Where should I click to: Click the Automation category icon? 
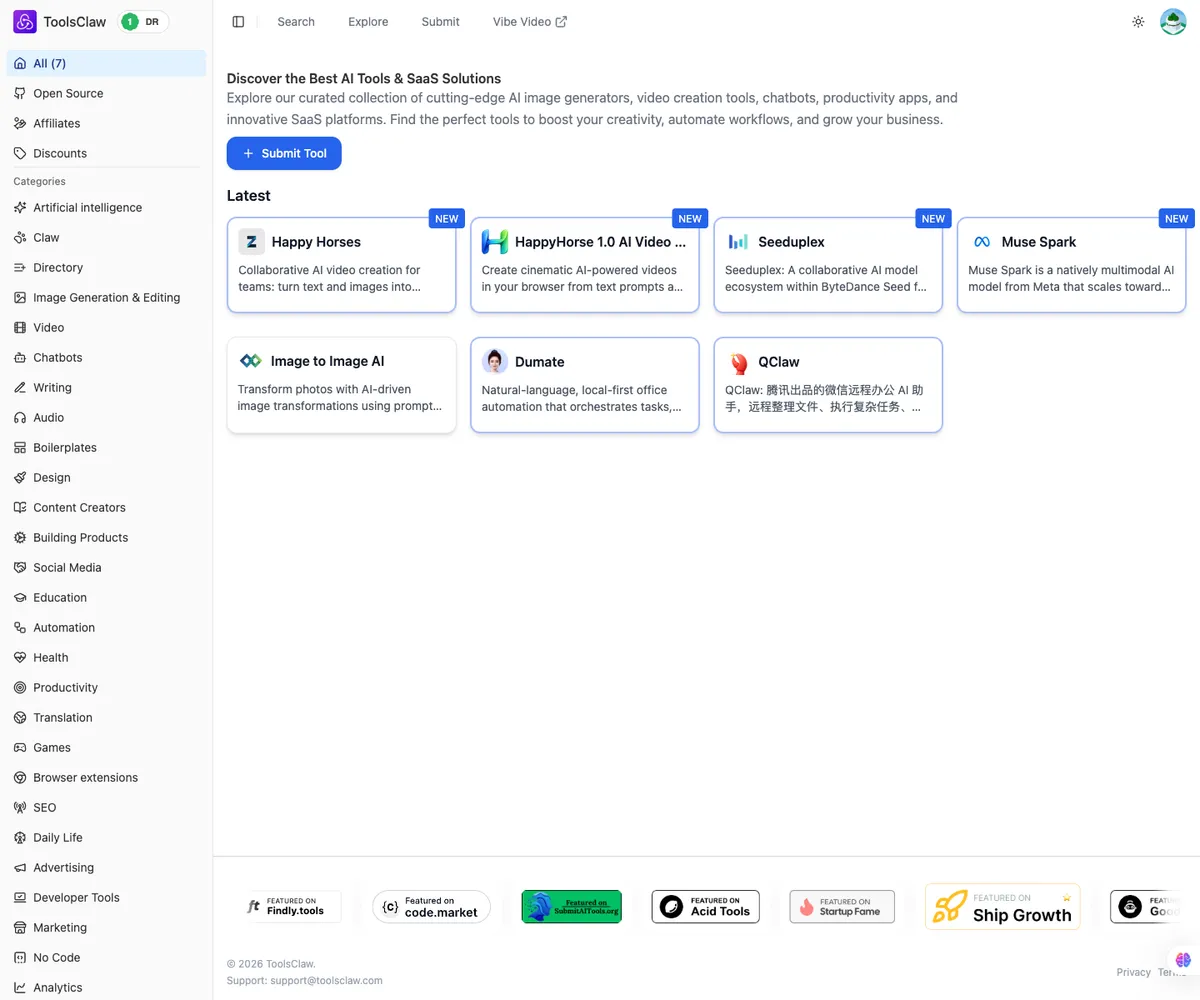point(20,627)
